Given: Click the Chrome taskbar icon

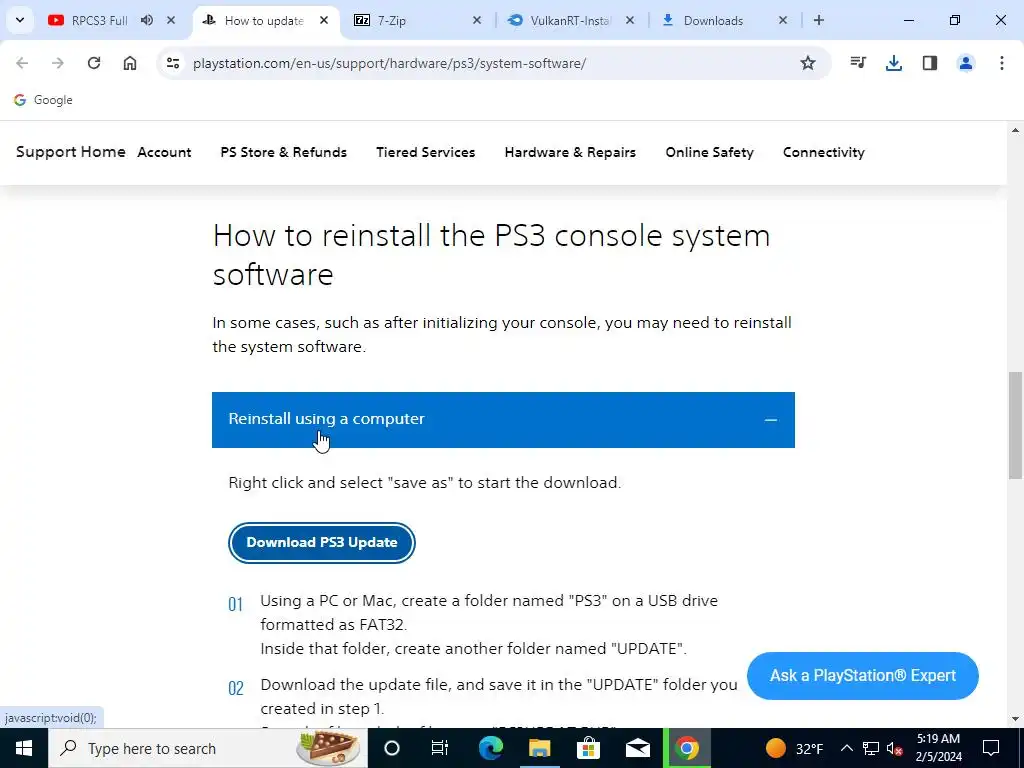Looking at the screenshot, I should 686,748.
